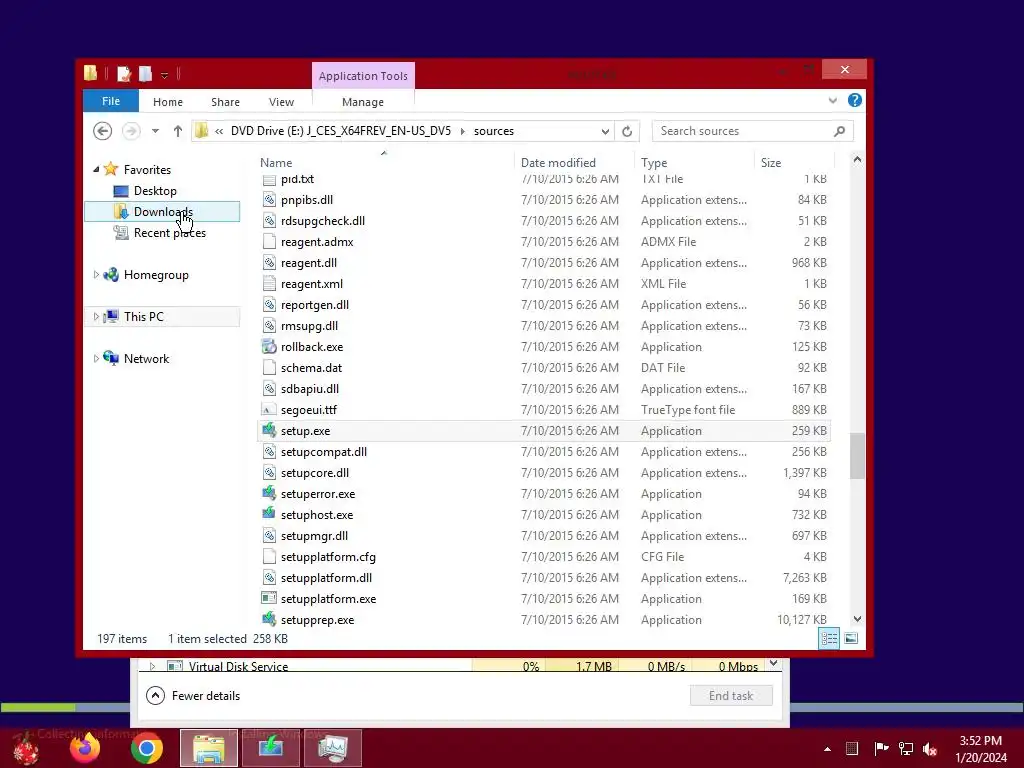Image resolution: width=1024 pixels, height=768 pixels.
Task: Switch to Large icons view icon
Action: 851,639
